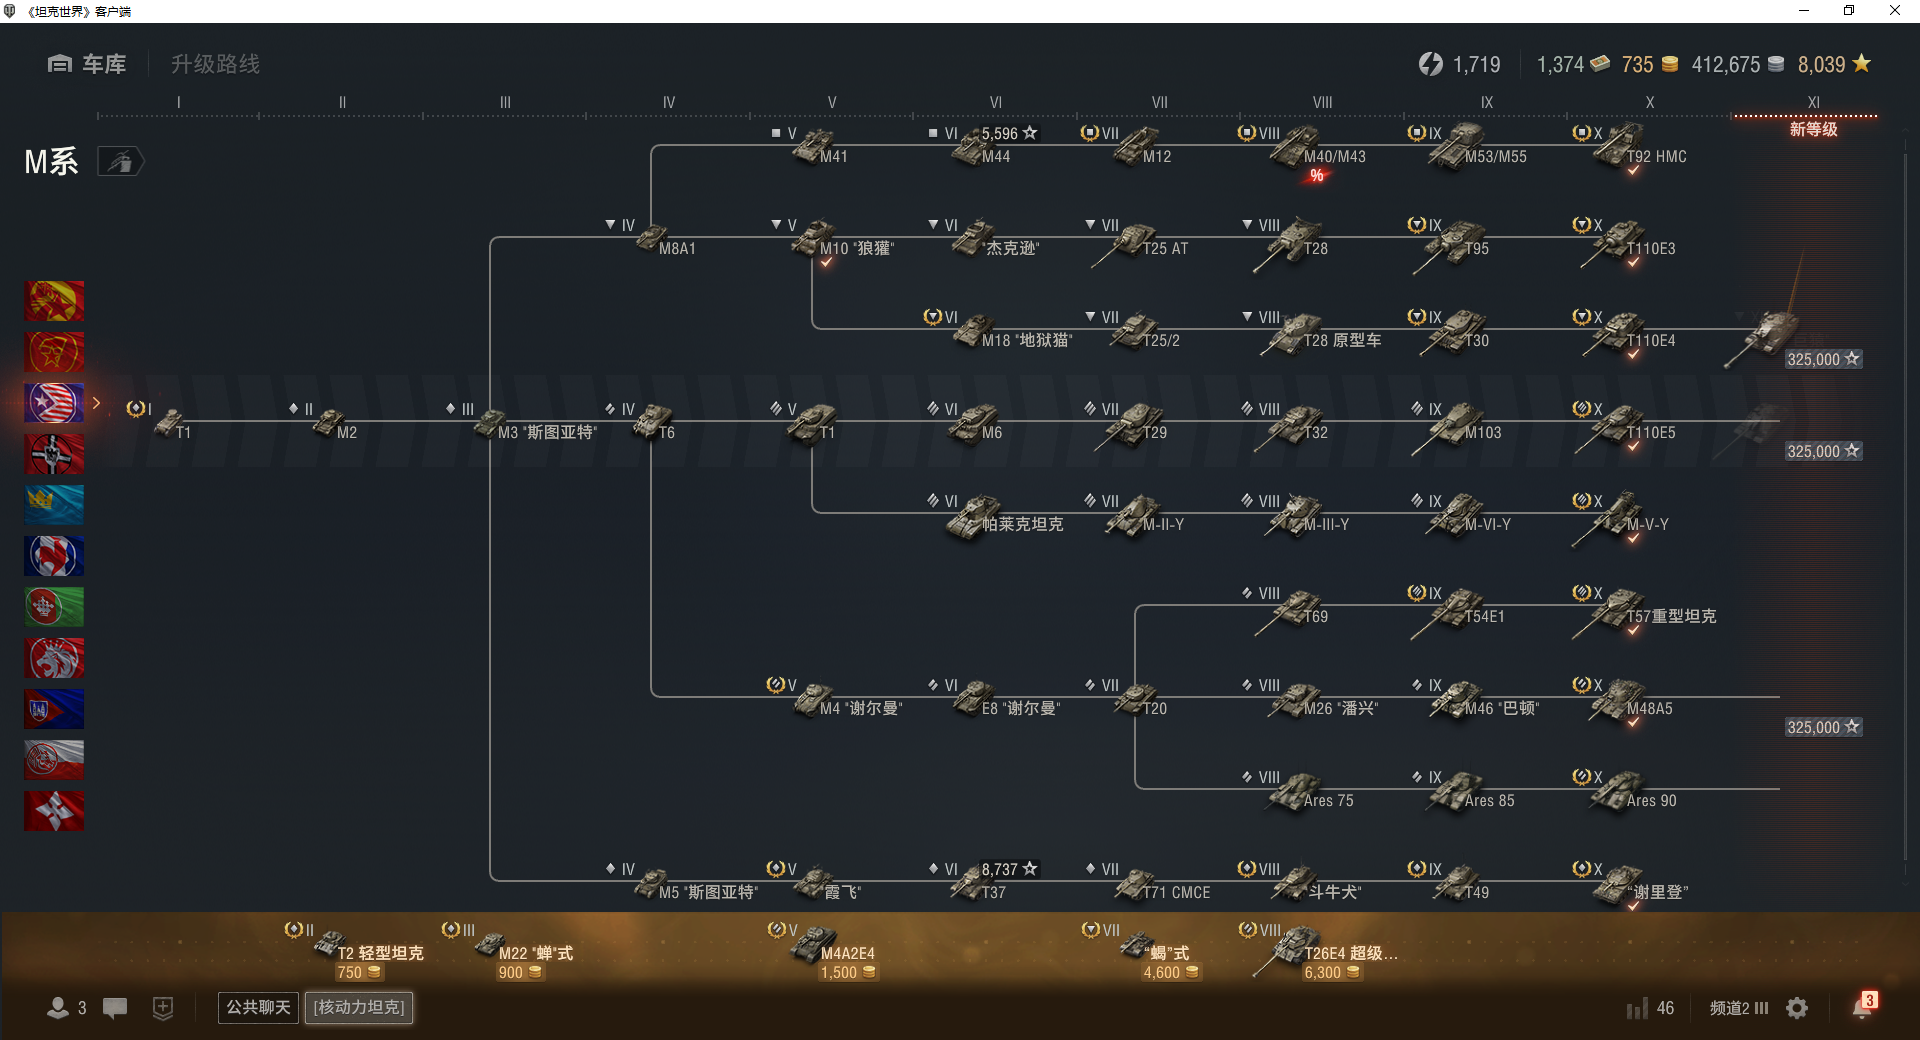Screen dimensions: 1920x1040
Task: Switch to 公共聊天 chat tab
Action: 258,1007
